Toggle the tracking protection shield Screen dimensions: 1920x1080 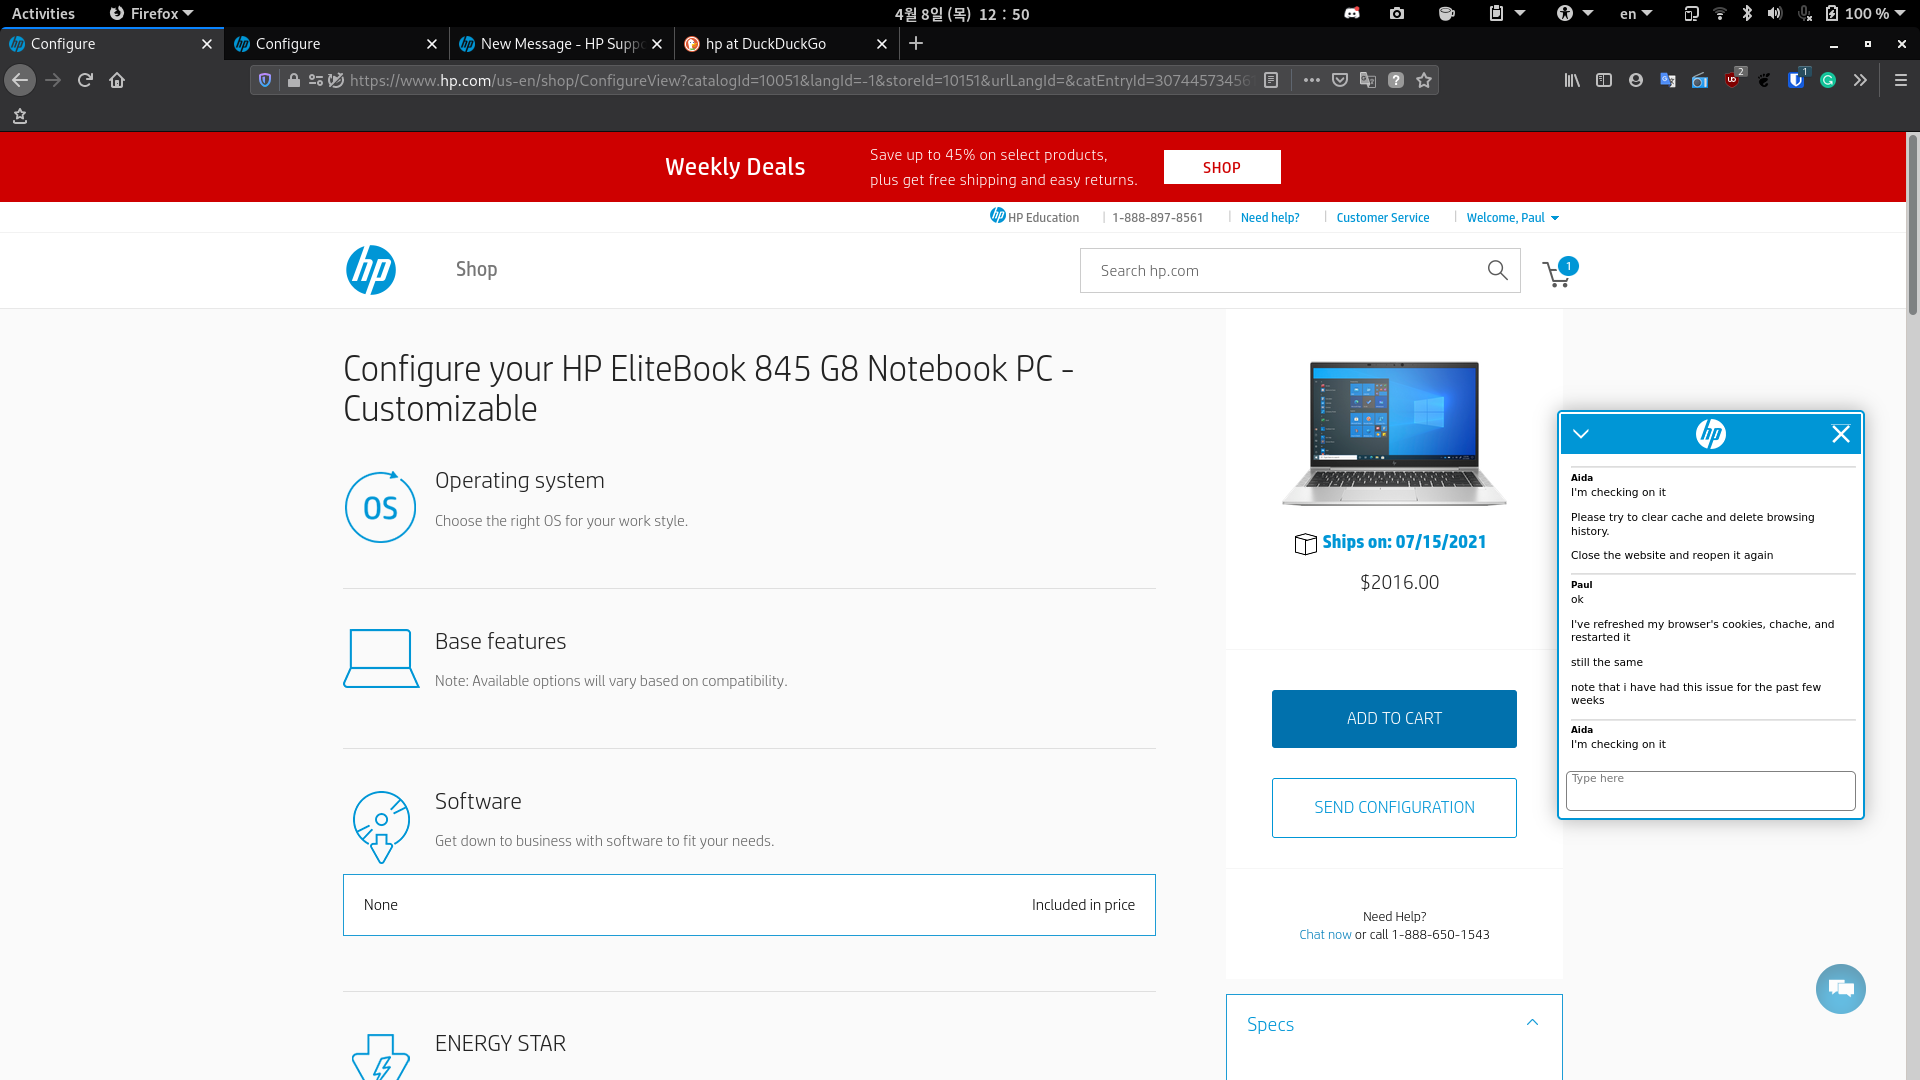click(263, 80)
